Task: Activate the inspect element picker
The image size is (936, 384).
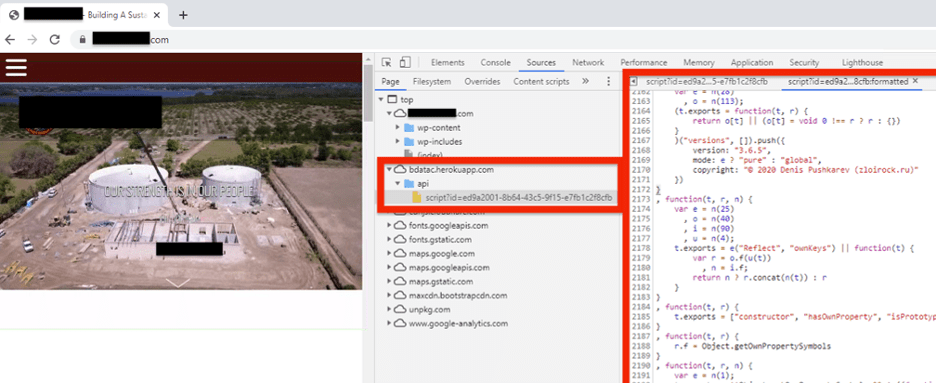Action: [x=387, y=63]
